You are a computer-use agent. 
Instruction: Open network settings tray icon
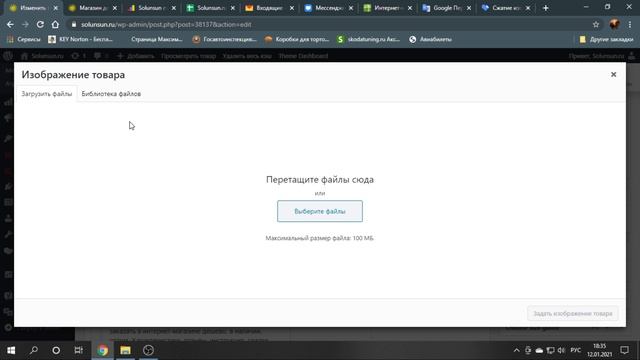pyautogui.click(x=550, y=350)
